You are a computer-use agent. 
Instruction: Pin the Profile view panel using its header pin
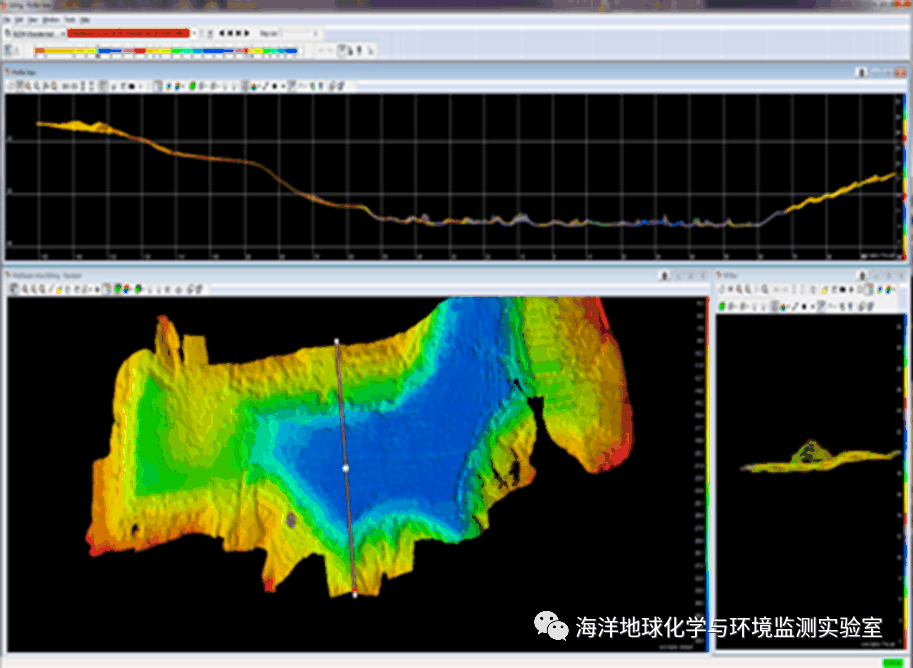tap(860, 72)
